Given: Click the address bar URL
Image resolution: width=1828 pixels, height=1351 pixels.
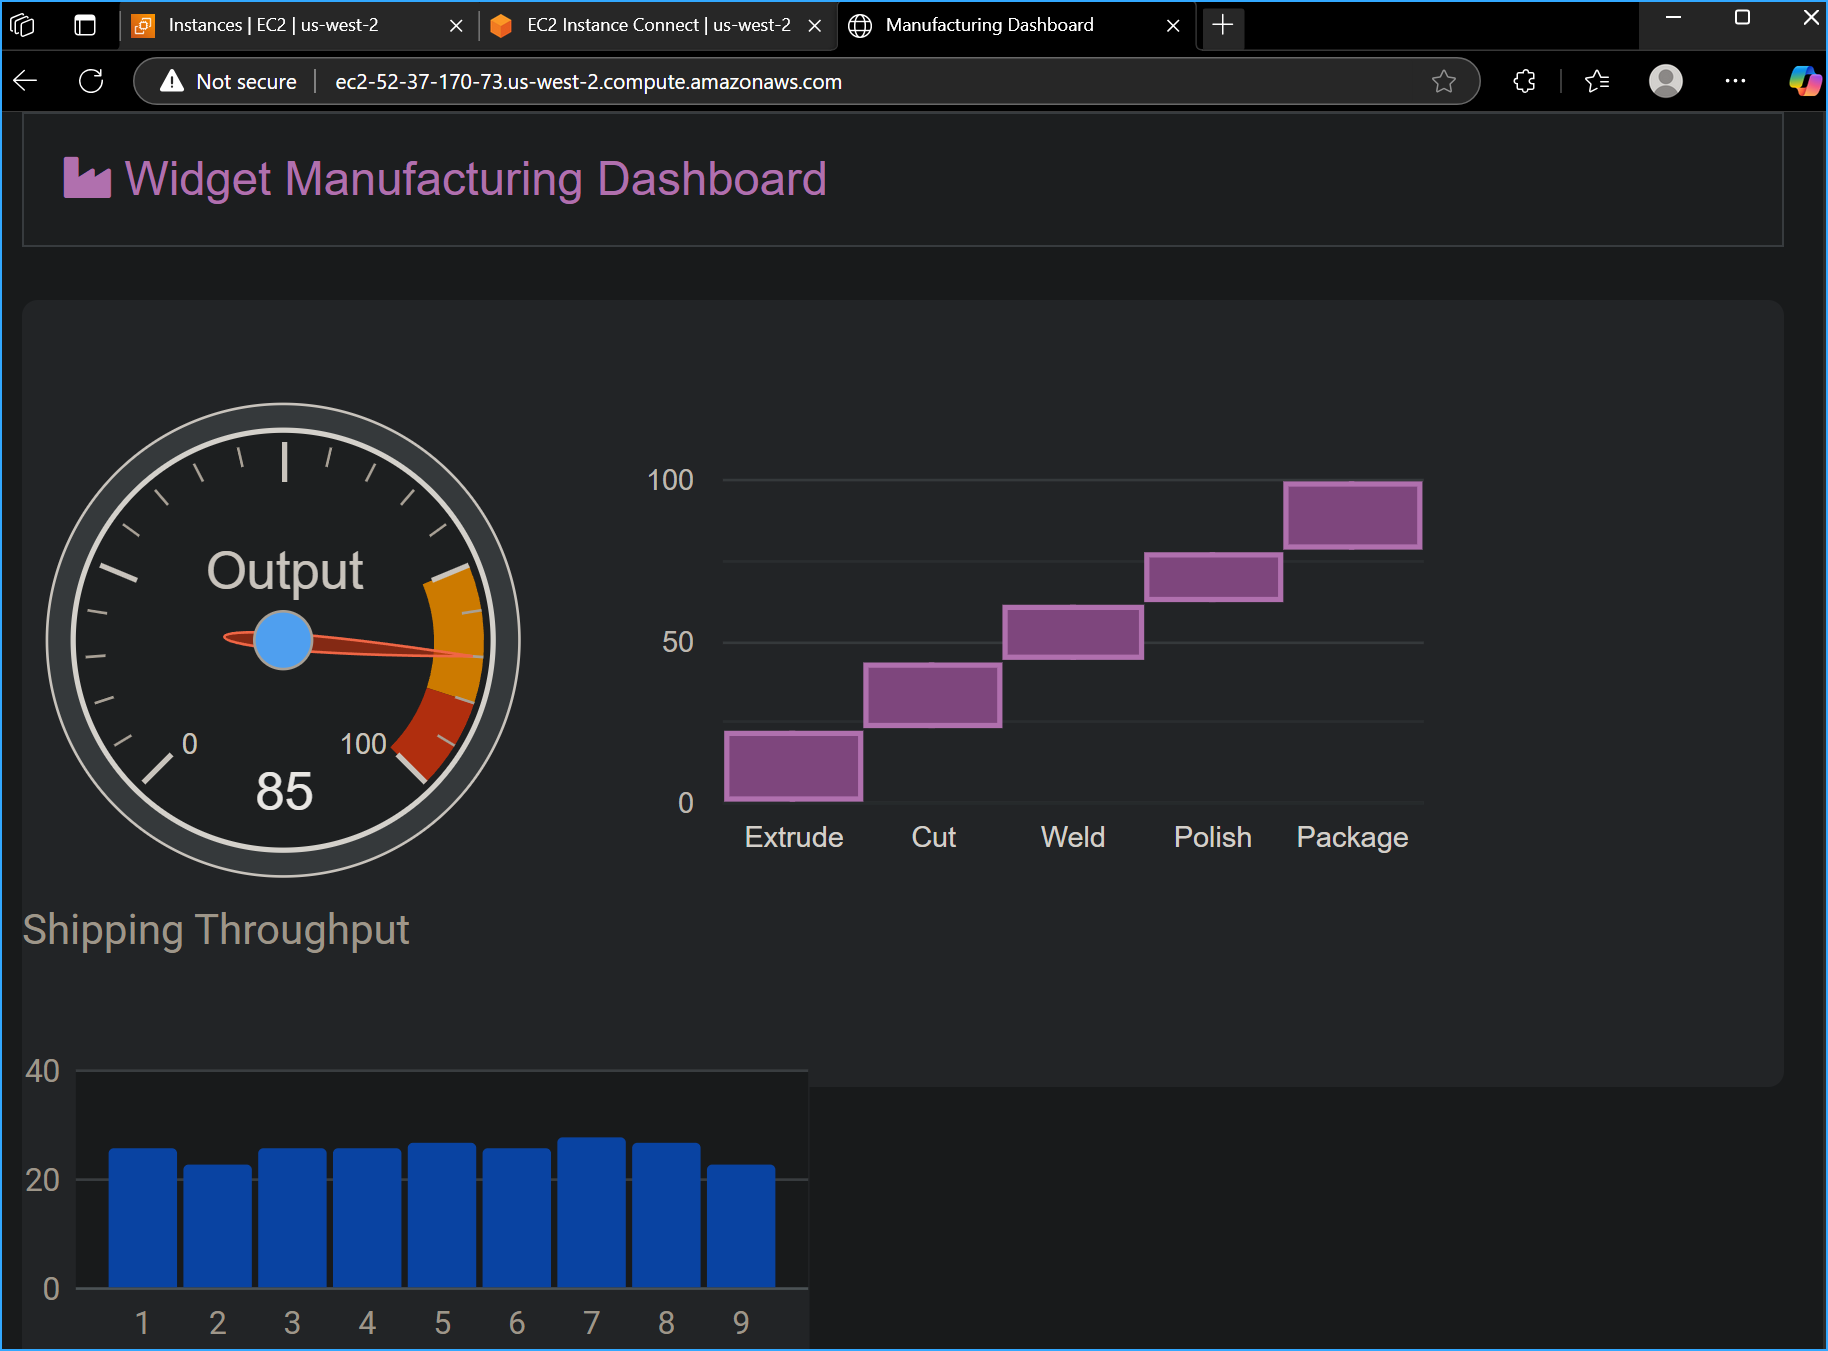Looking at the screenshot, I should 588,82.
